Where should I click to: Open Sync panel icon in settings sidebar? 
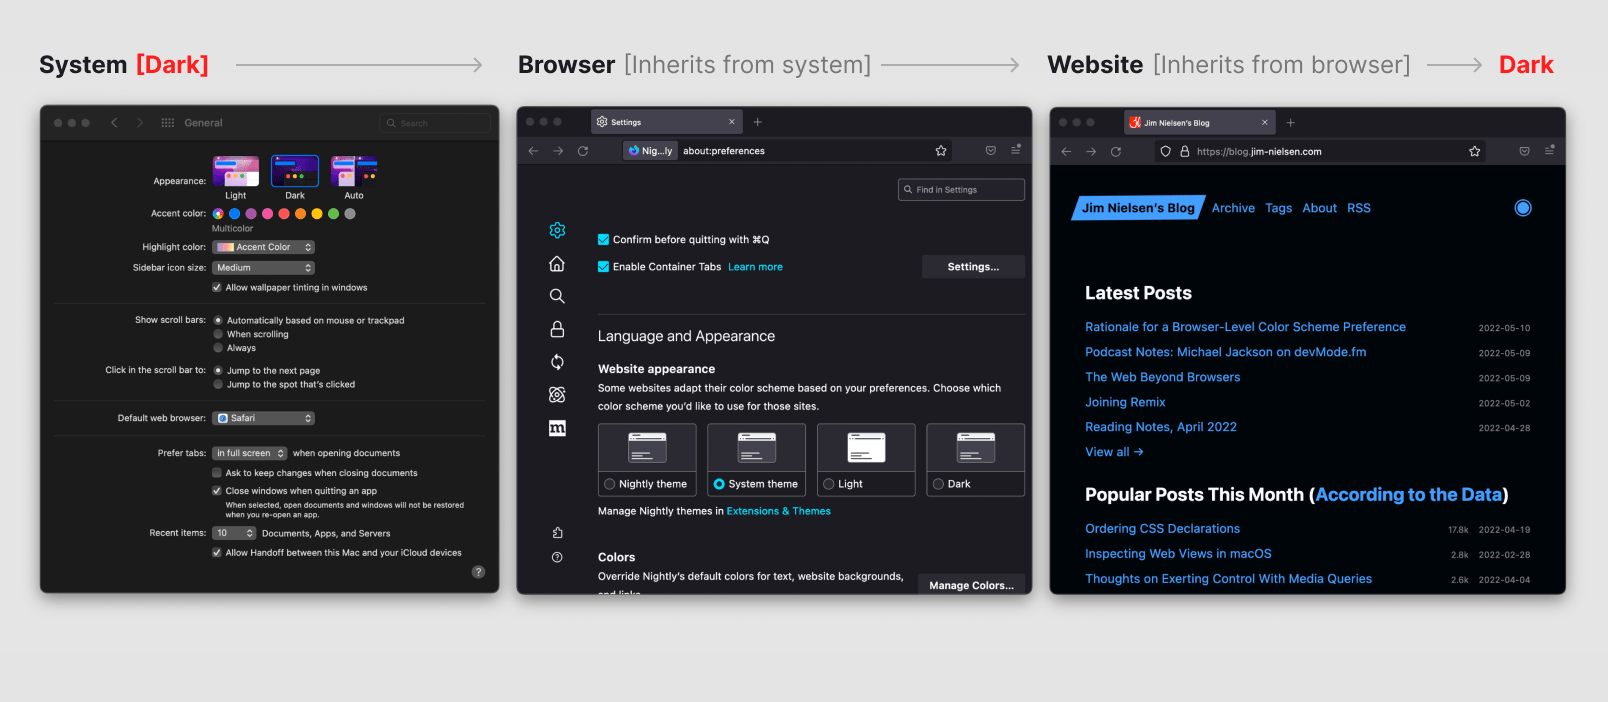(x=557, y=362)
